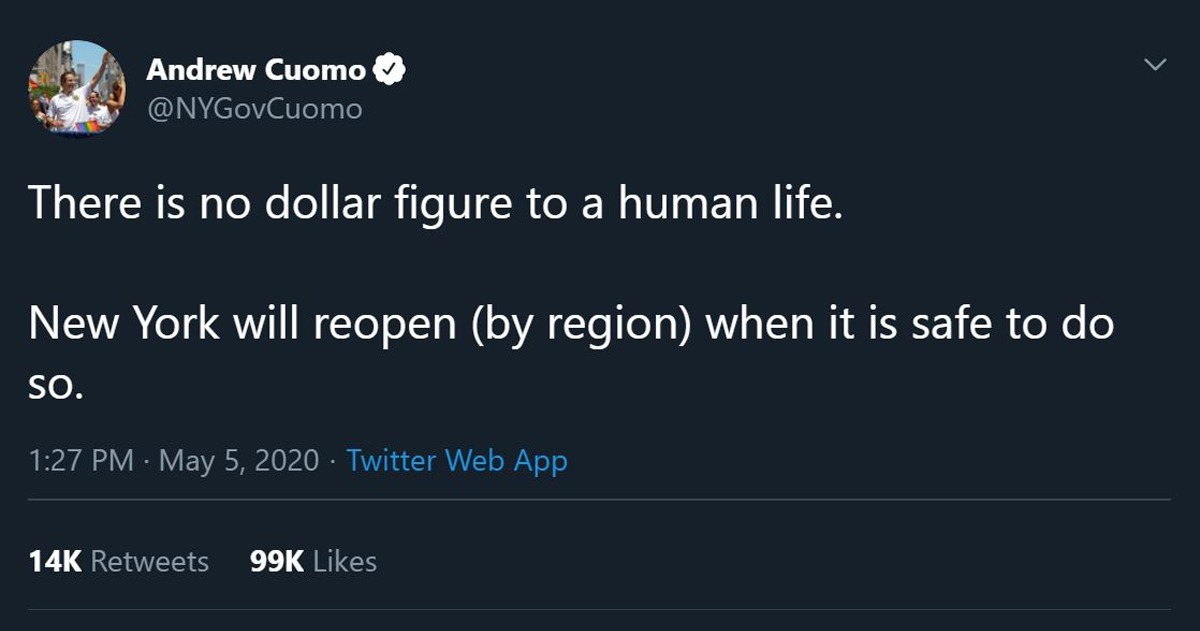Click the word Retweets

coord(150,562)
